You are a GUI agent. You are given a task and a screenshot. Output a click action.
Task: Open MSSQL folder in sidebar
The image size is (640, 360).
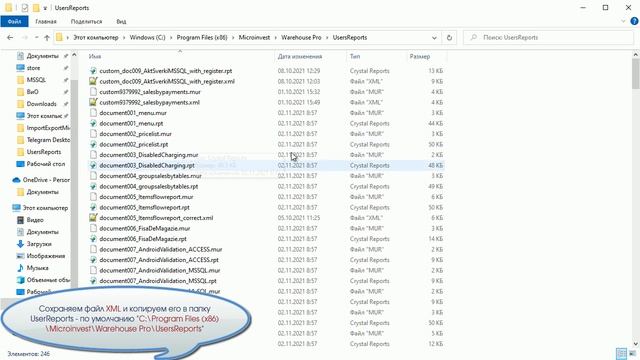click(x=36, y=80)
